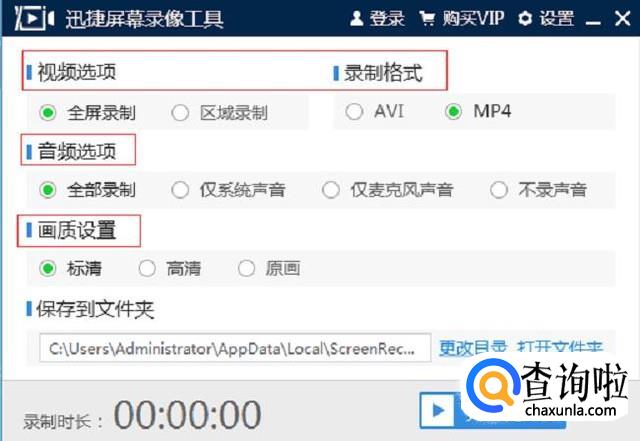This screenshot has width=640, height=441.
Task: Open settings via the gear icon
Action: [x=524, y=19]
